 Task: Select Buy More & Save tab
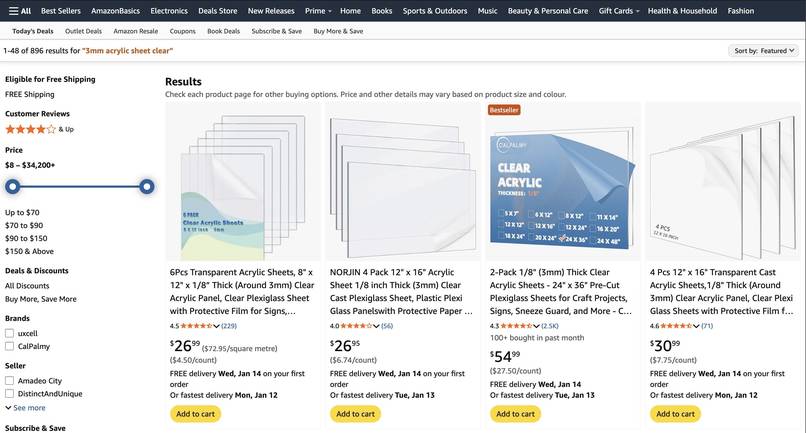pos(338,31)
